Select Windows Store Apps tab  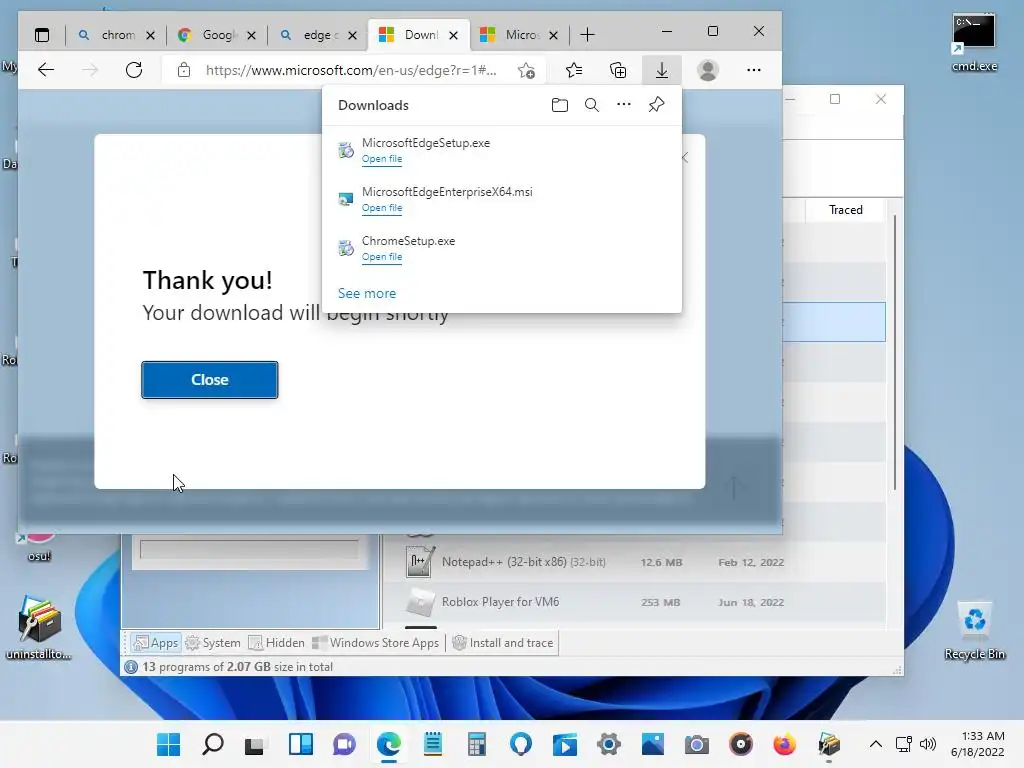click(x=376, y=643)
